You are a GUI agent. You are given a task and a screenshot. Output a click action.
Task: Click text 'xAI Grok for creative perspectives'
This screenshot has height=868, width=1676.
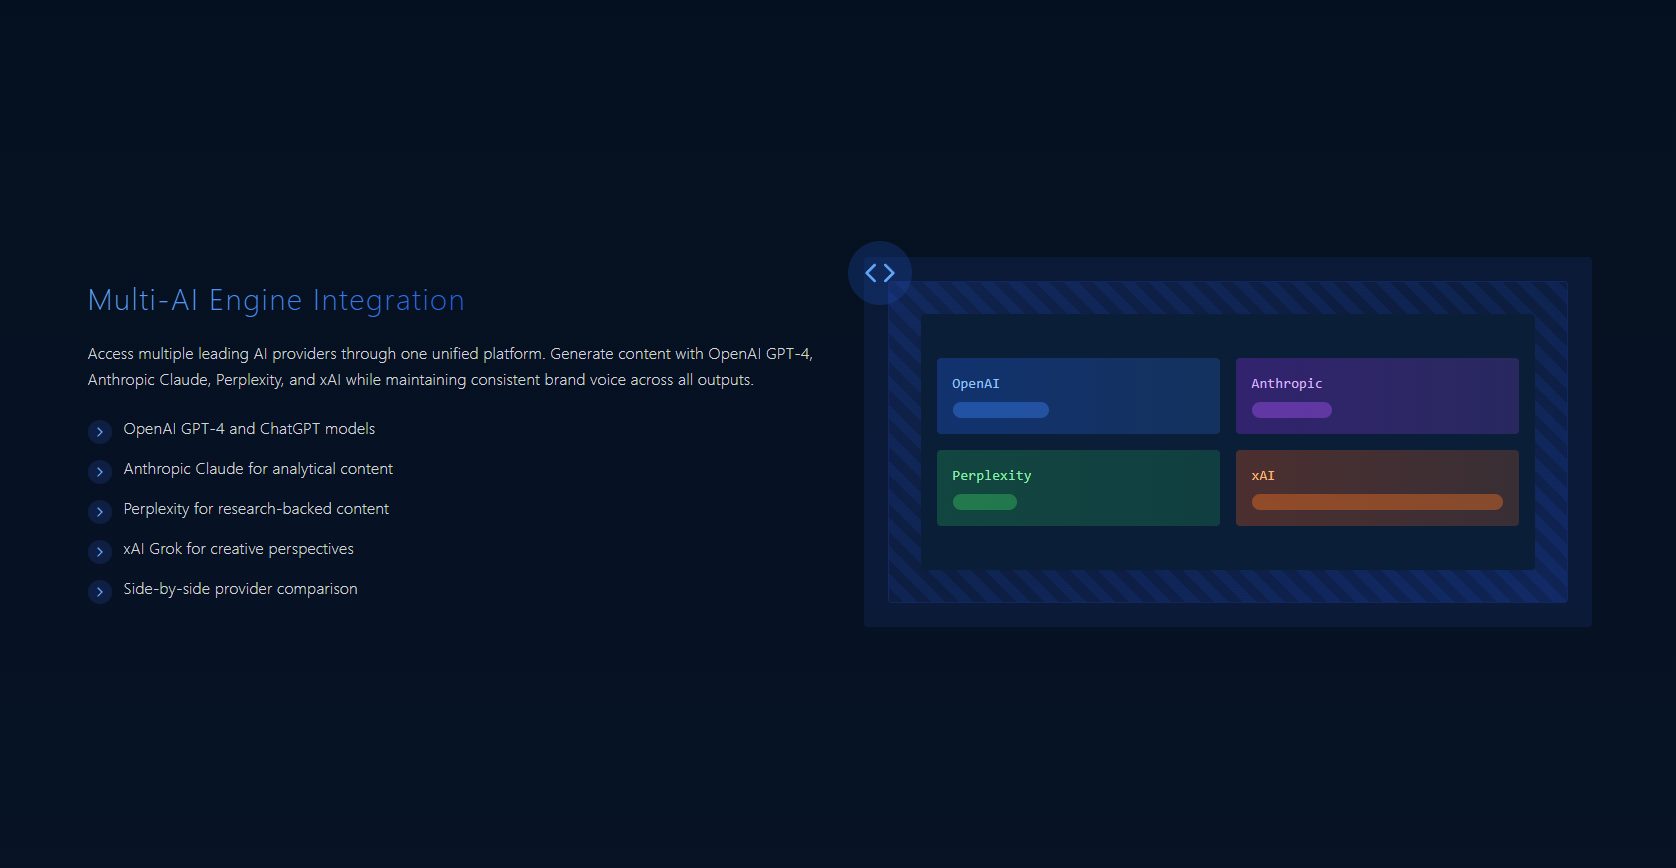click(x=238, y=549)
